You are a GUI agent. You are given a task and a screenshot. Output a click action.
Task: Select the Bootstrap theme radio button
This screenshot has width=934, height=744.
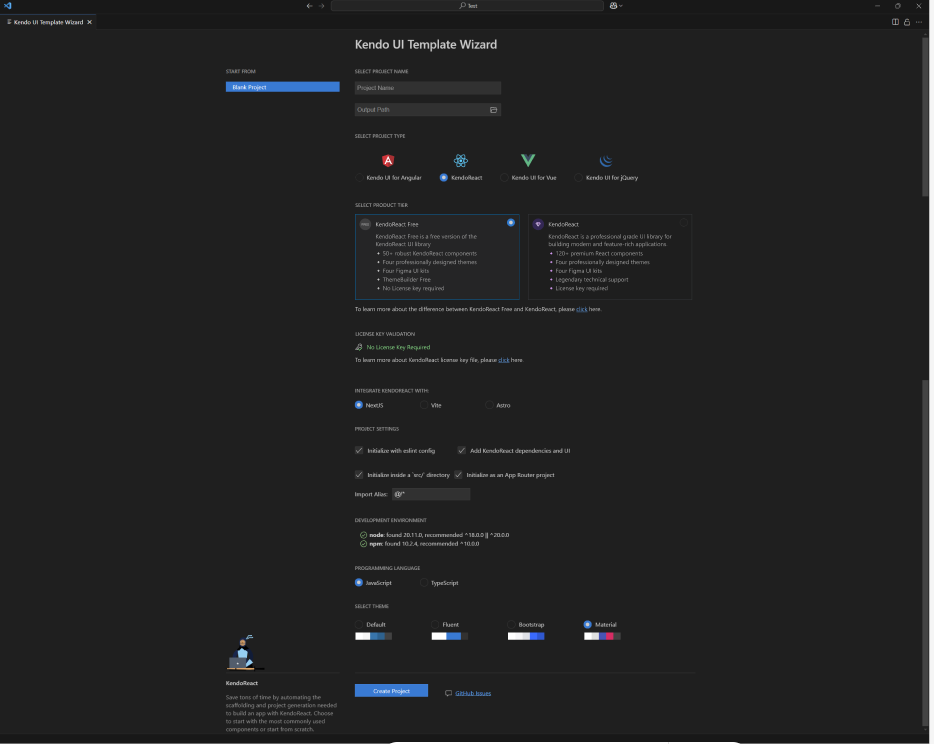click(510, 623)
